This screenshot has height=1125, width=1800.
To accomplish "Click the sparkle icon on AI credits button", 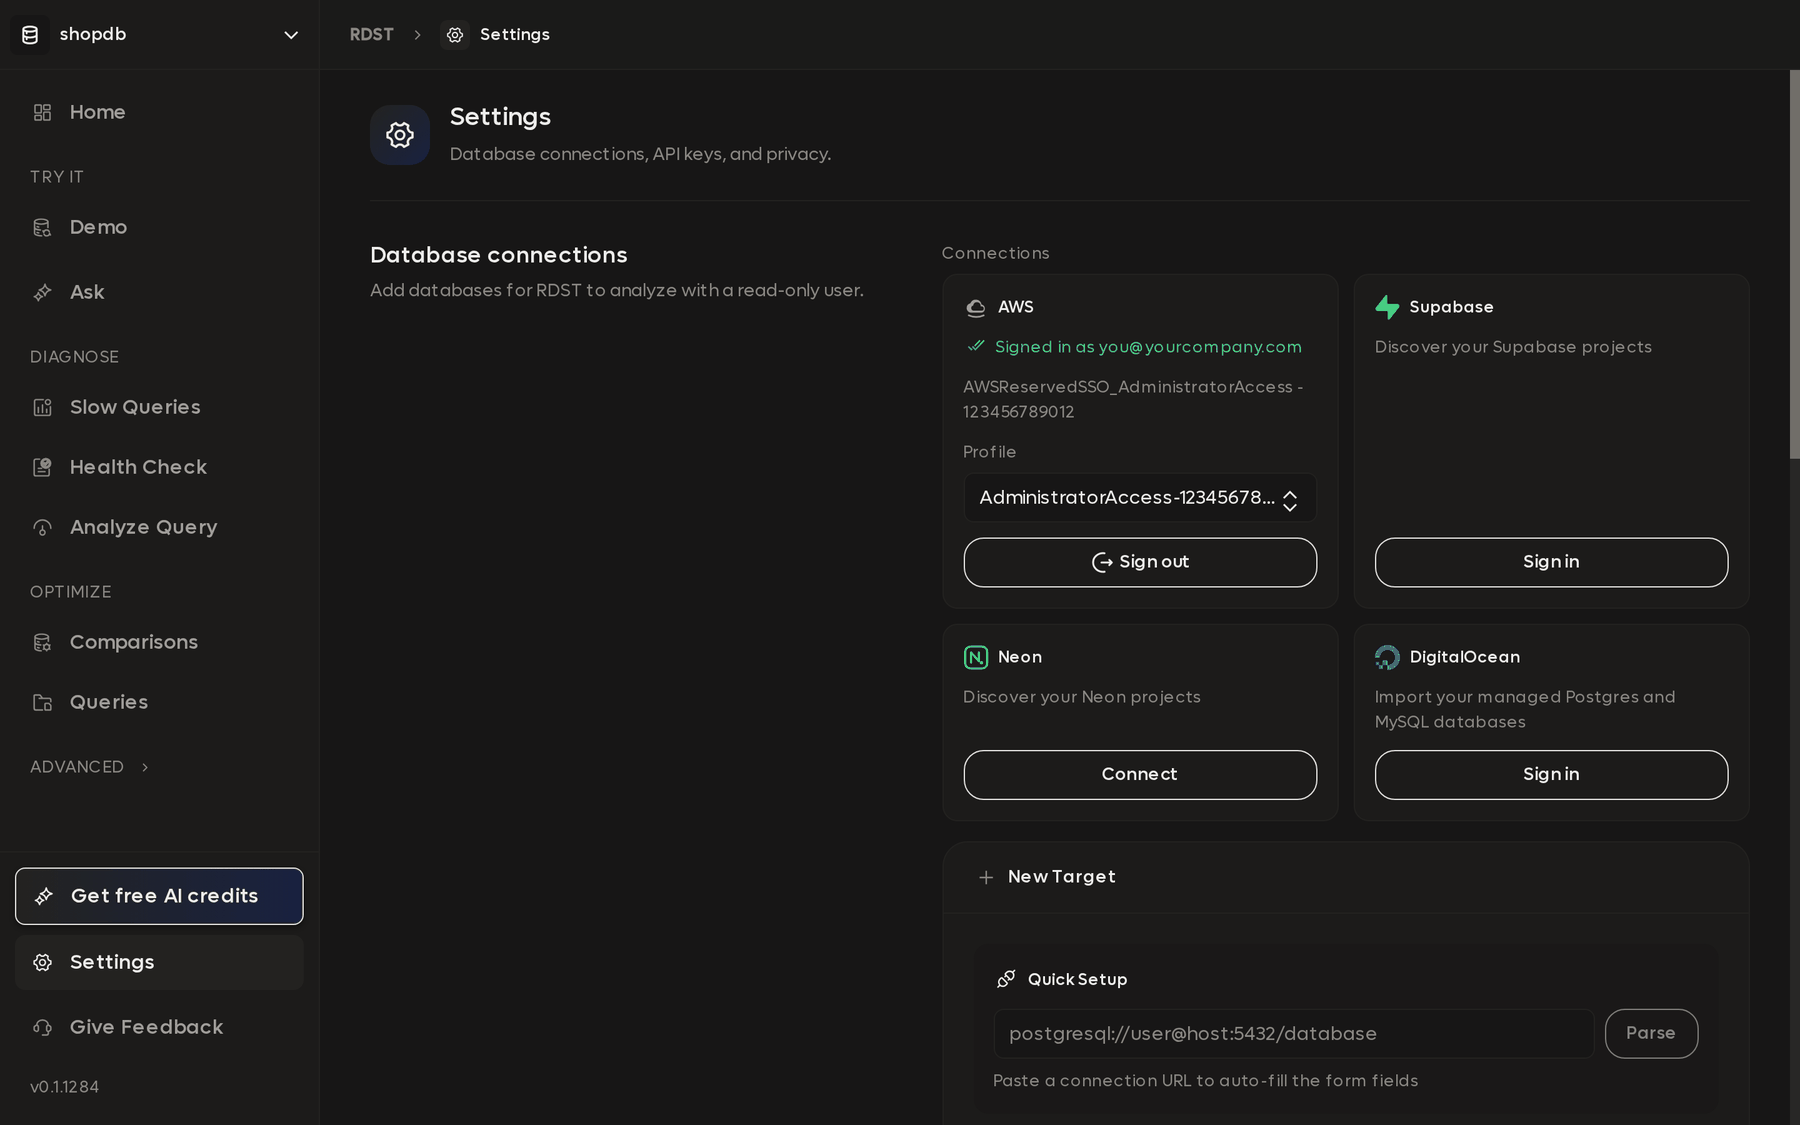I will tap(44, 896).
